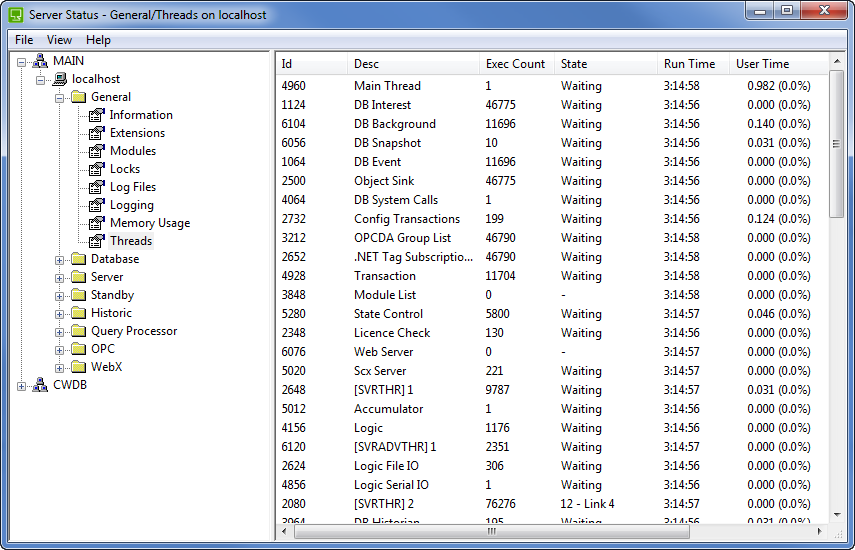Select the Modules tree item
Image resolution: width=855 pixels, height=550 pixels.
[x=132, y=151]
